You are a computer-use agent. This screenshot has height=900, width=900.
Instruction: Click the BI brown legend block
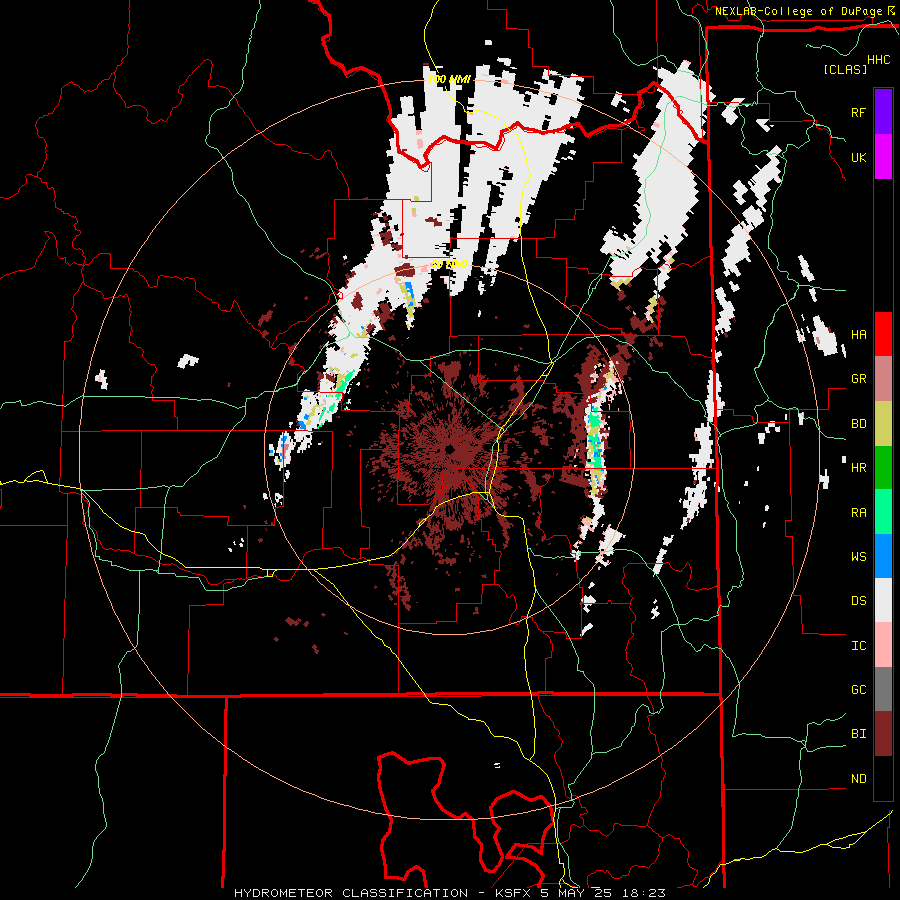coord(883,734)
